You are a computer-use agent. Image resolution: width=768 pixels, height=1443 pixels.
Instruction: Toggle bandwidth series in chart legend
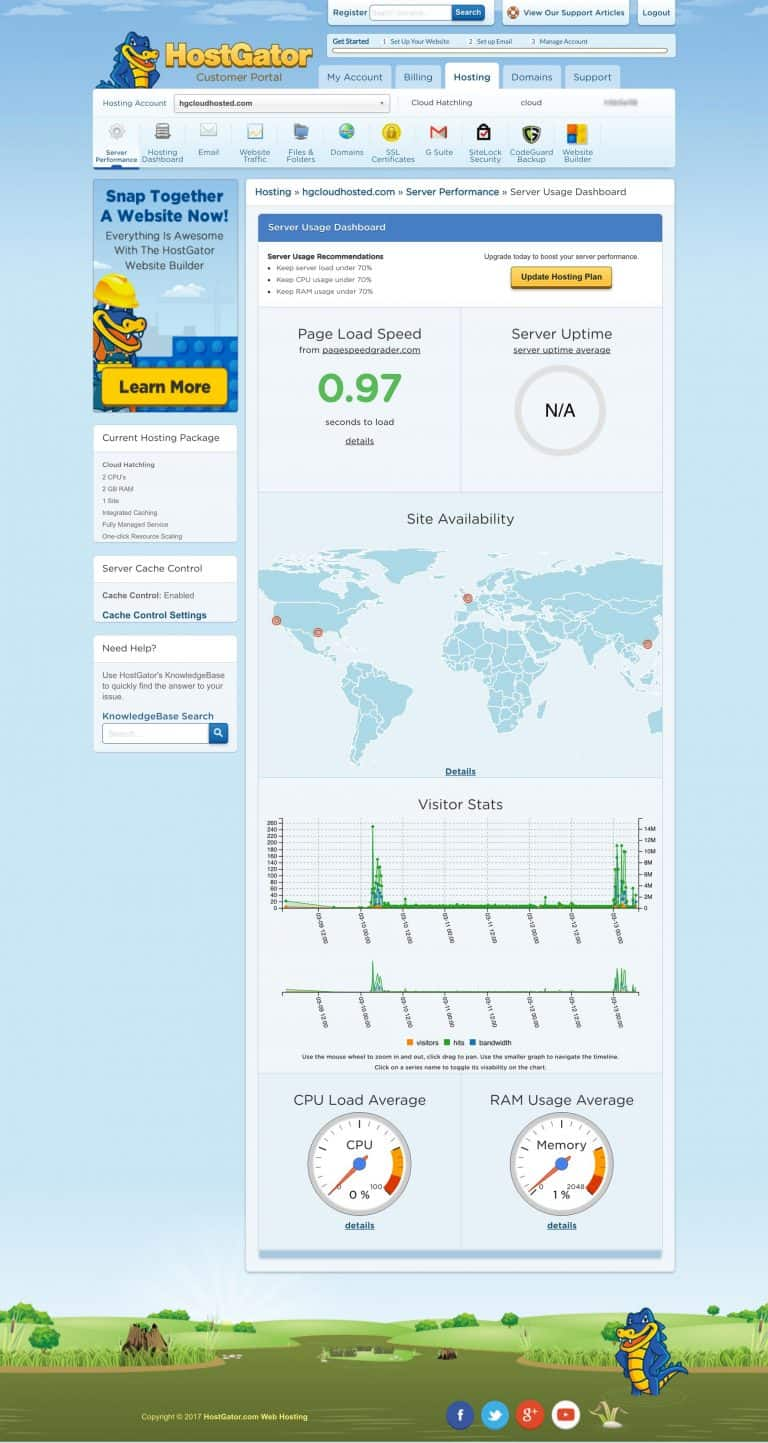[490, 1043]
